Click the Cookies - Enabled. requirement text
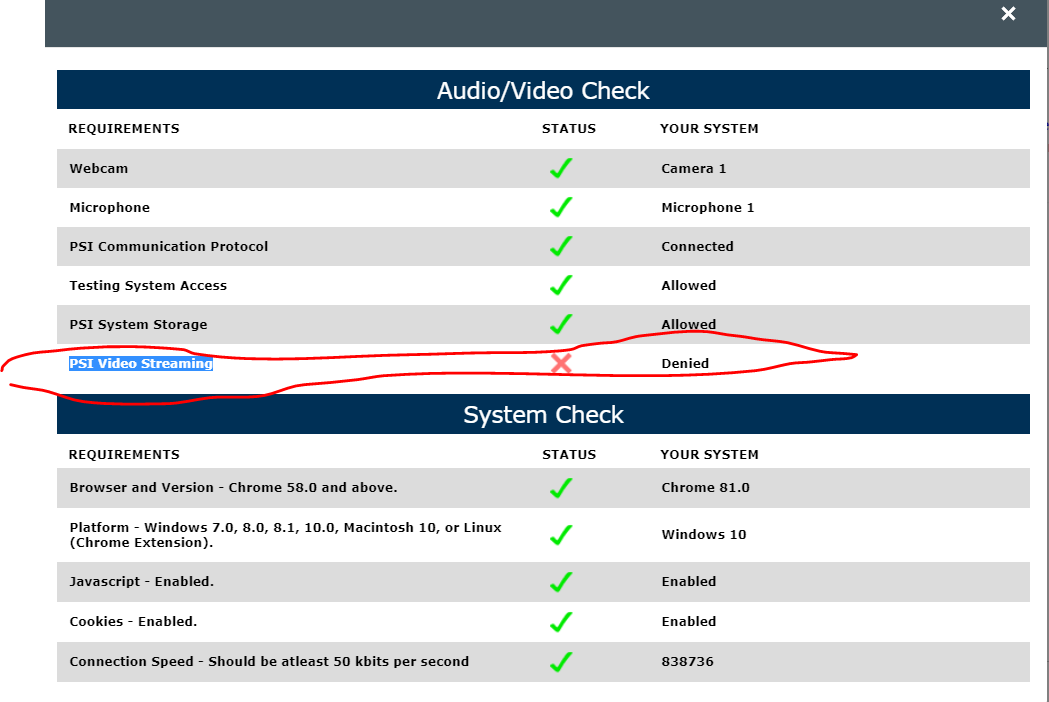 point(133,622)
